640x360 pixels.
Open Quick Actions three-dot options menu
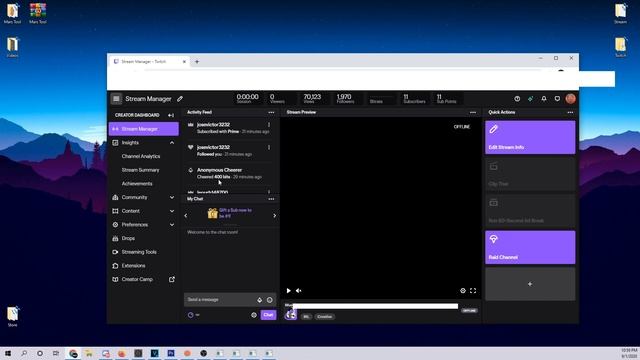pos(571,112)
